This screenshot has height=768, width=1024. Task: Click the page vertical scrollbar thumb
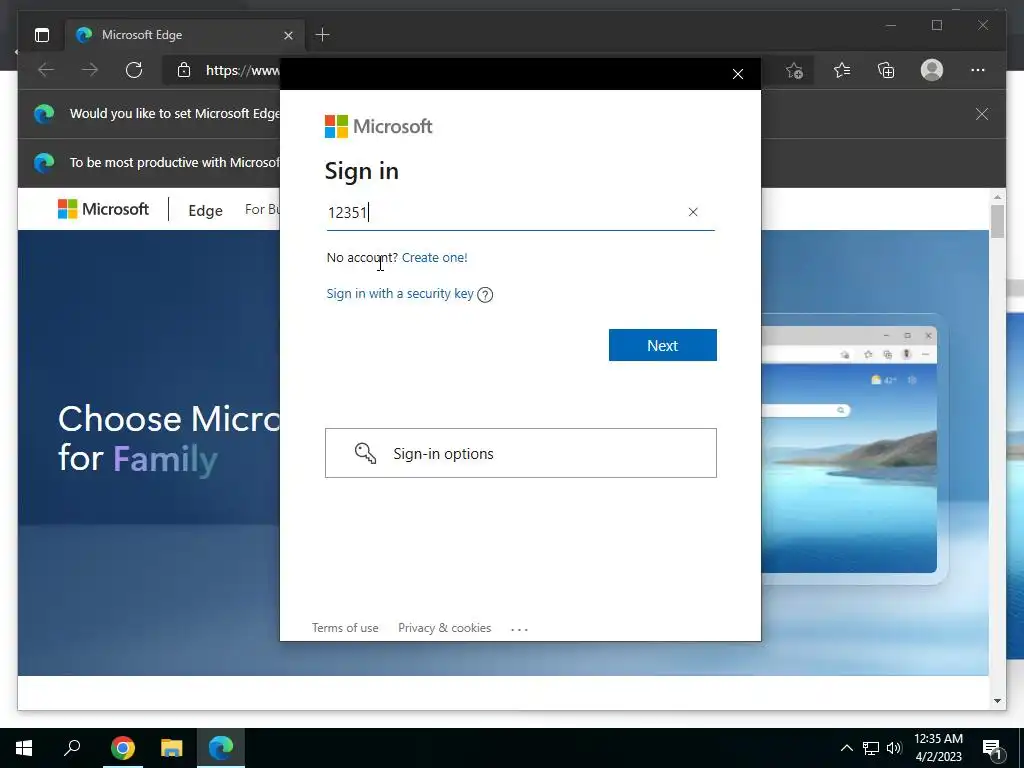[x=997, y=221]
